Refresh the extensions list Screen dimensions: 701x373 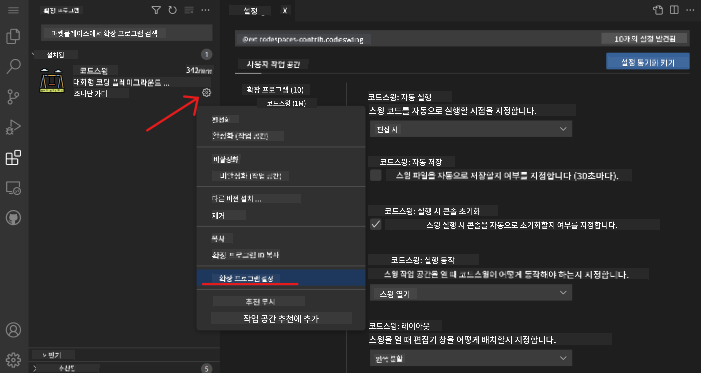click(172, 10)
